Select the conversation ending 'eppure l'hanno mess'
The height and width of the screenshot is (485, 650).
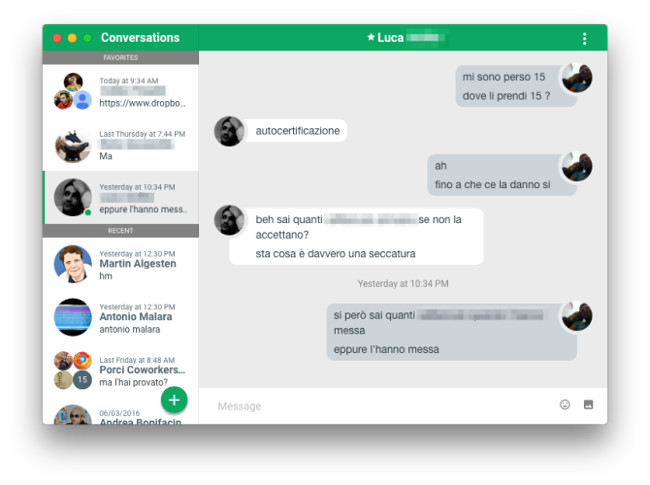coord(121,198)
